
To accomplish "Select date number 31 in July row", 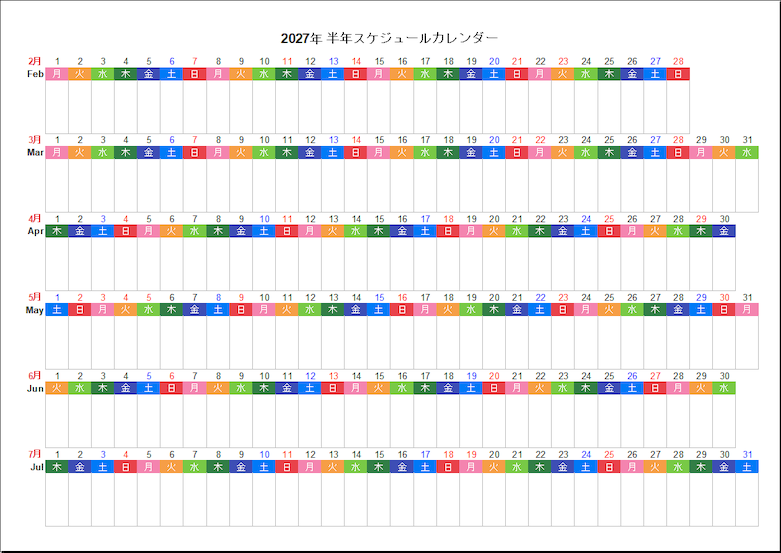I will pyautogui.click(x=747, y=454).
